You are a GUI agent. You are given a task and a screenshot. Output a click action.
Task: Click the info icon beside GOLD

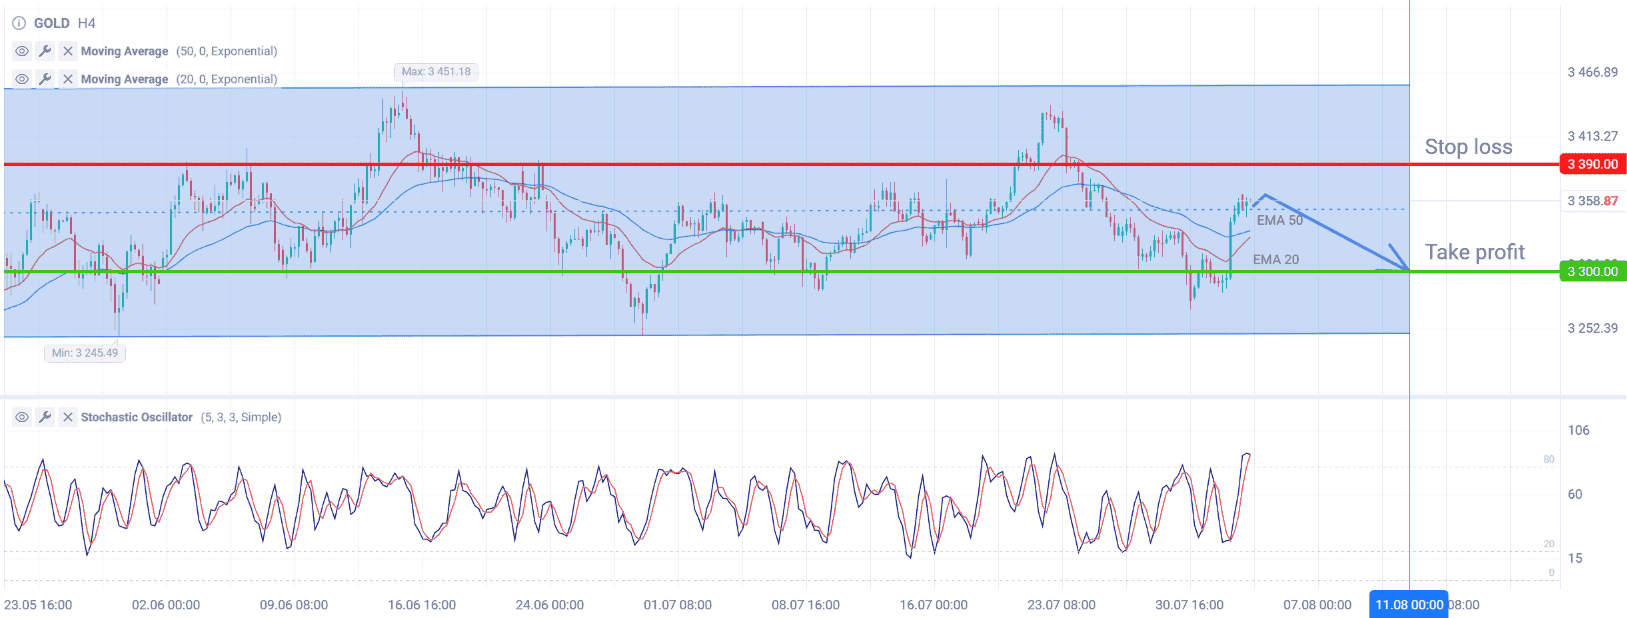click(18, 23)
